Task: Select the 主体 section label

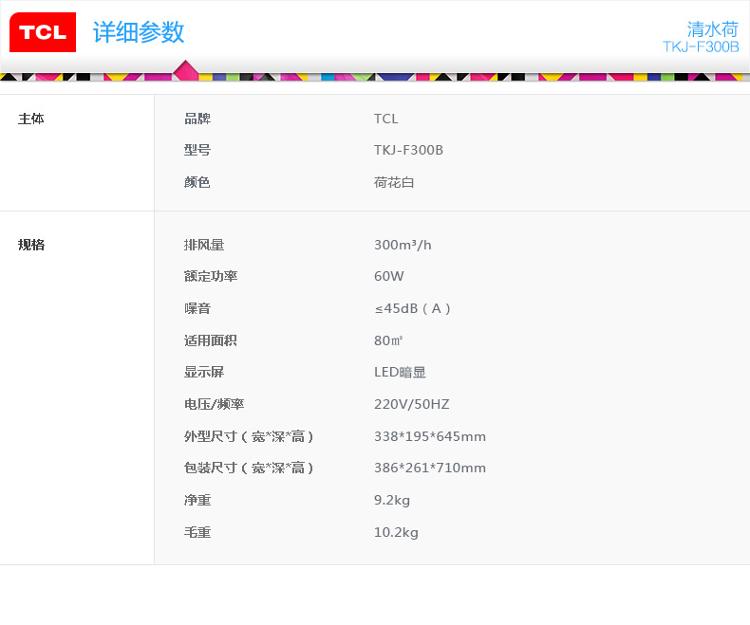Action: (31, 119)
